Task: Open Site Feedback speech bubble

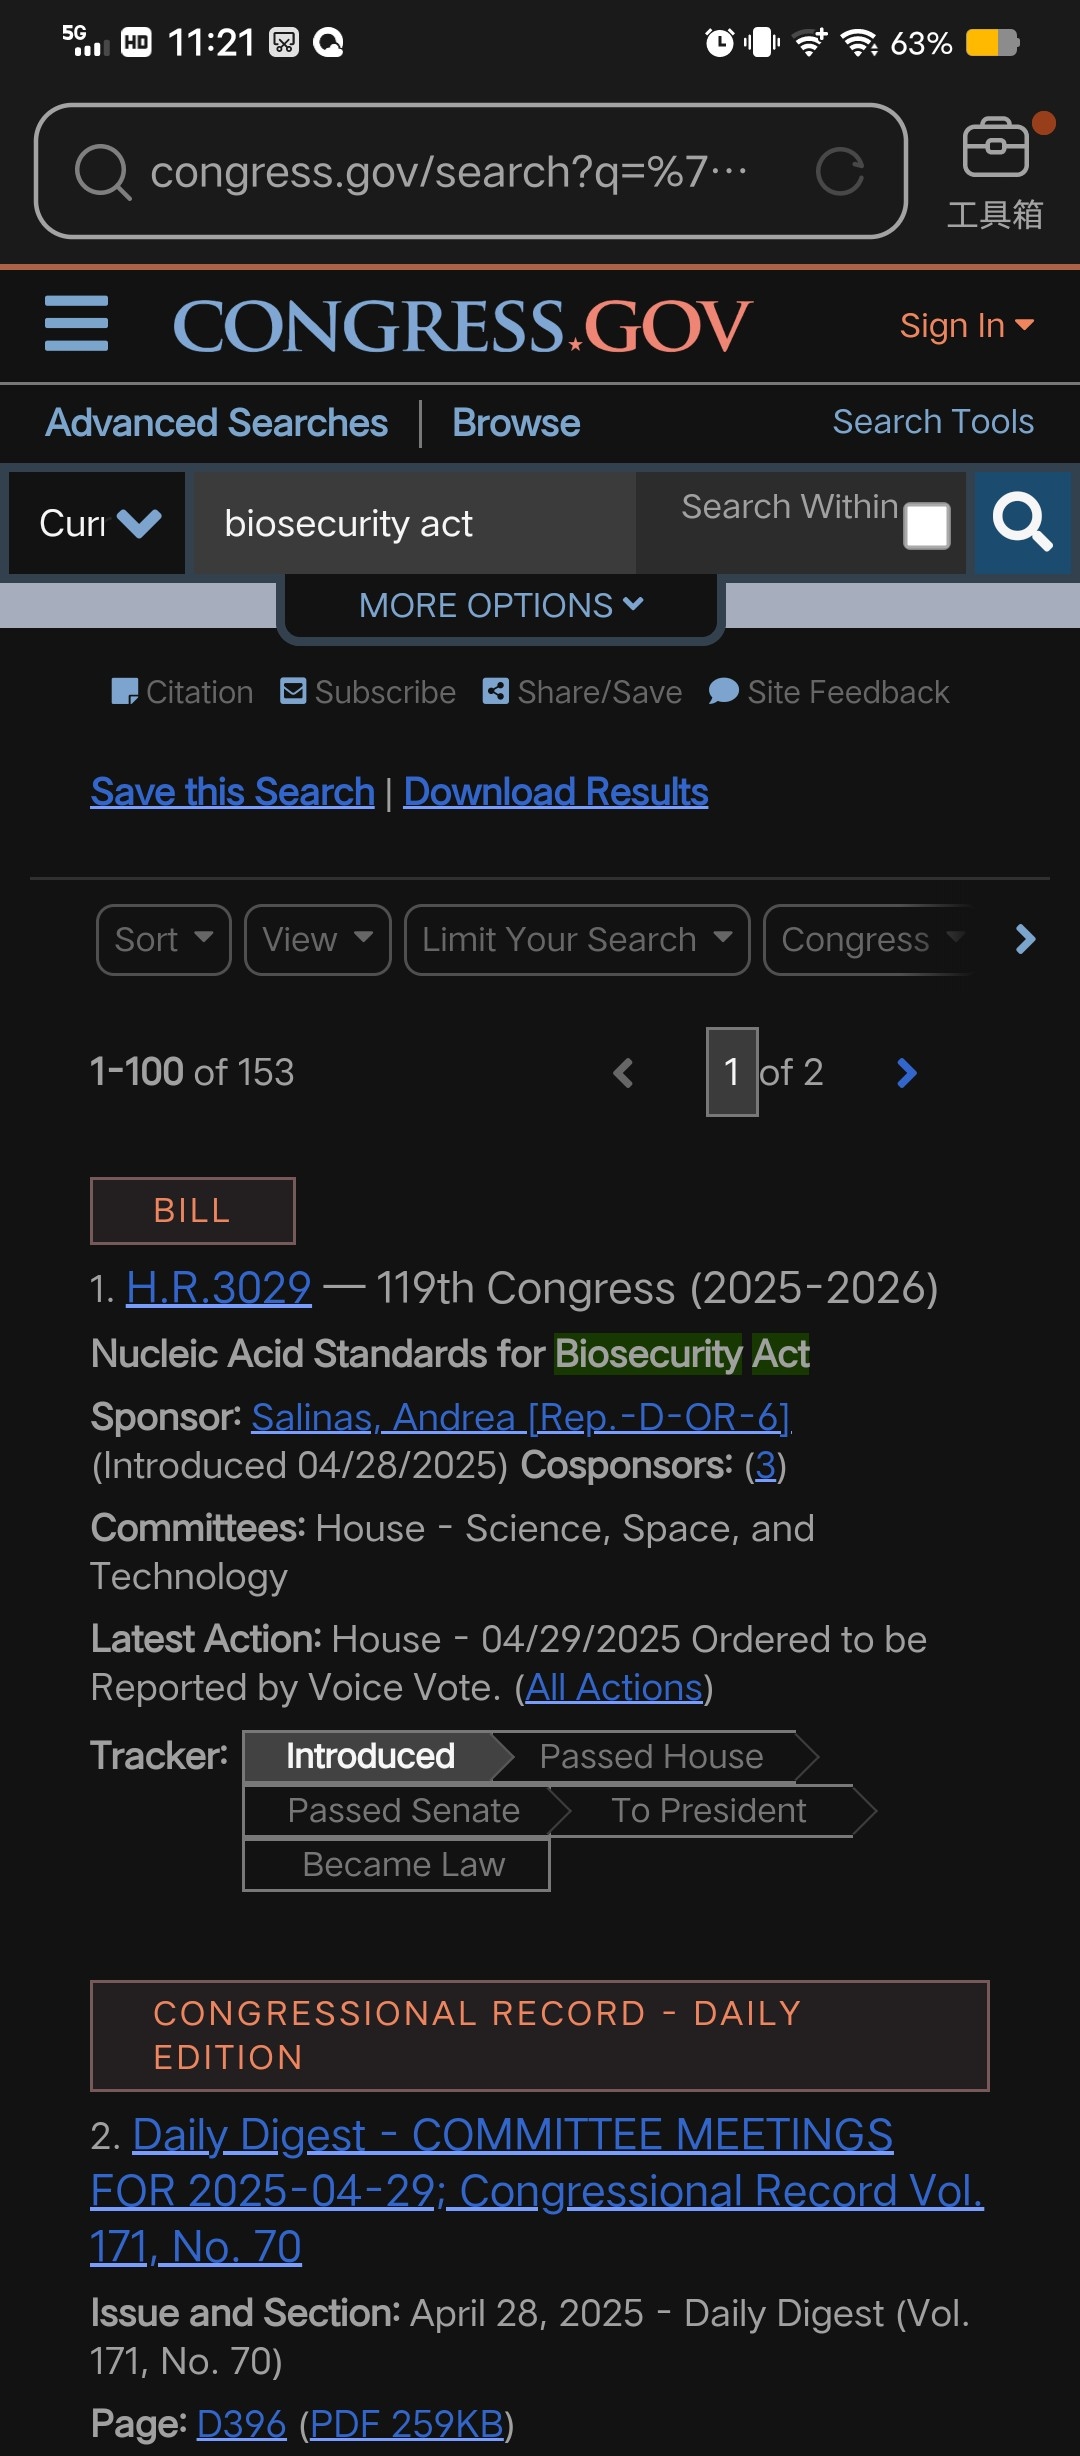Action: tap(829, 692)
